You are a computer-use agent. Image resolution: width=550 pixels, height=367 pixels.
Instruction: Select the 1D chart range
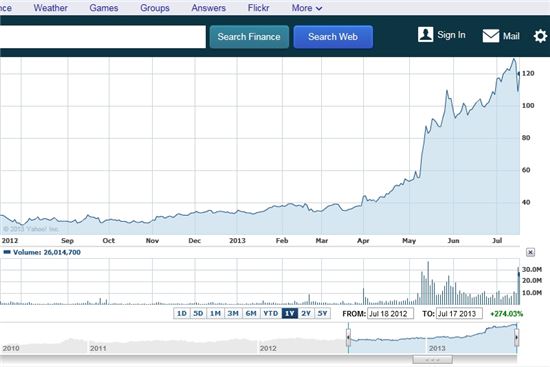[x=181, y=313]
